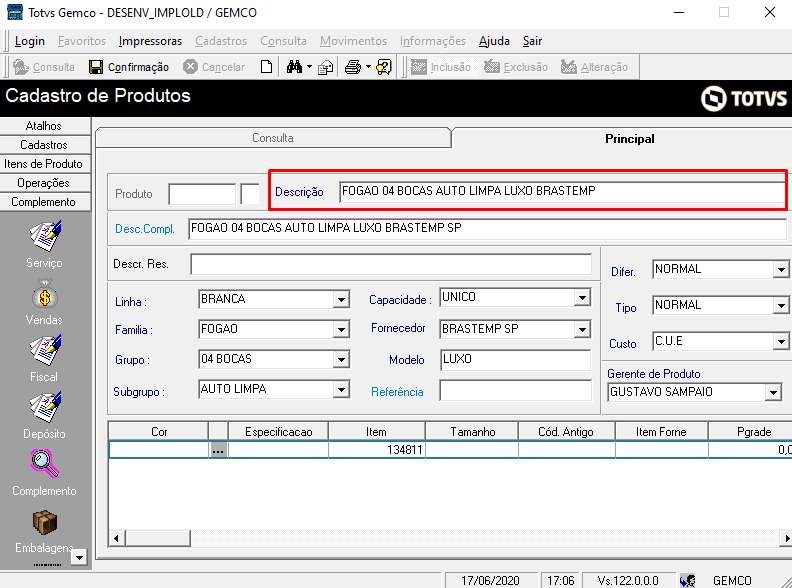Click the printer toolbar icon
The height and width of the screenshot is (588, 792).
(x=353, y=67)
